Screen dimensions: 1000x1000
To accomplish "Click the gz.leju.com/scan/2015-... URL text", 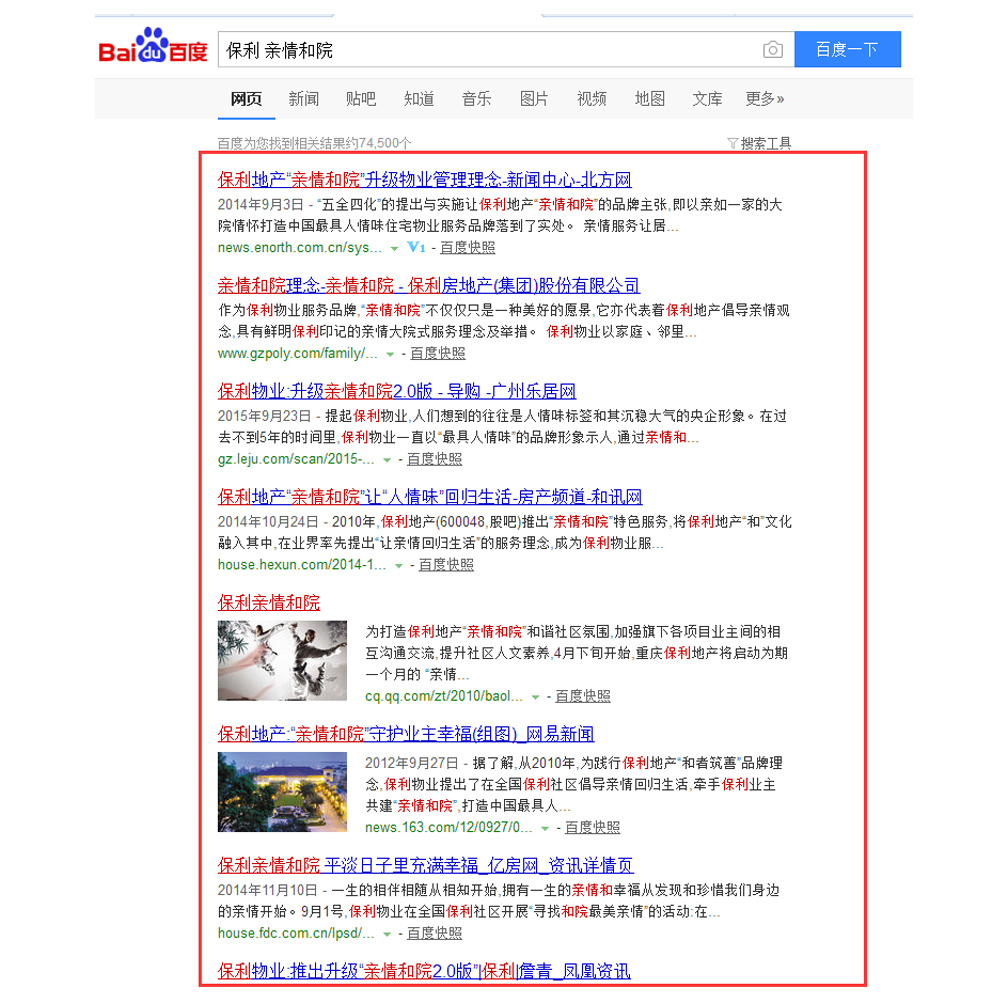I will [x=296, y=459].
